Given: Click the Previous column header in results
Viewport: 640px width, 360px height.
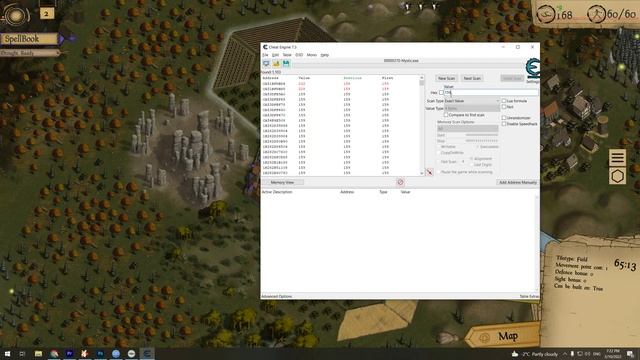Looking at the screenshot, I should pos(352,78).
